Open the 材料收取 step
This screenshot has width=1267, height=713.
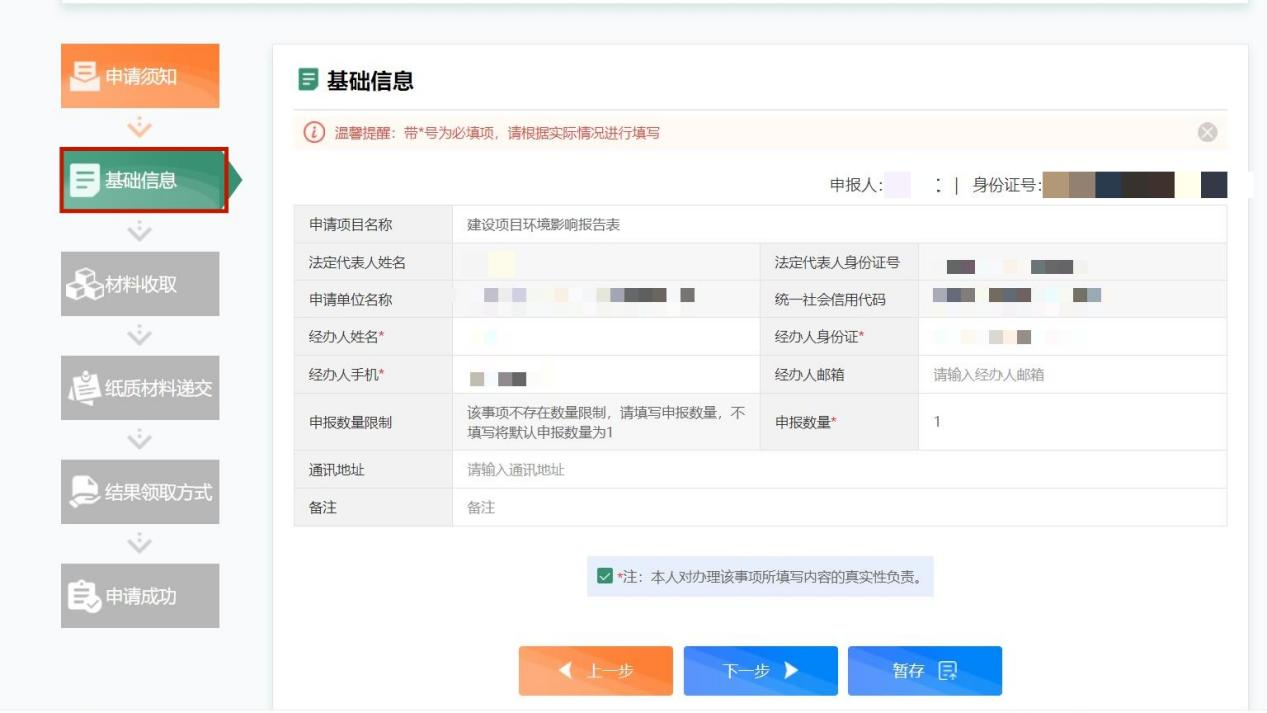click(140, 284)
